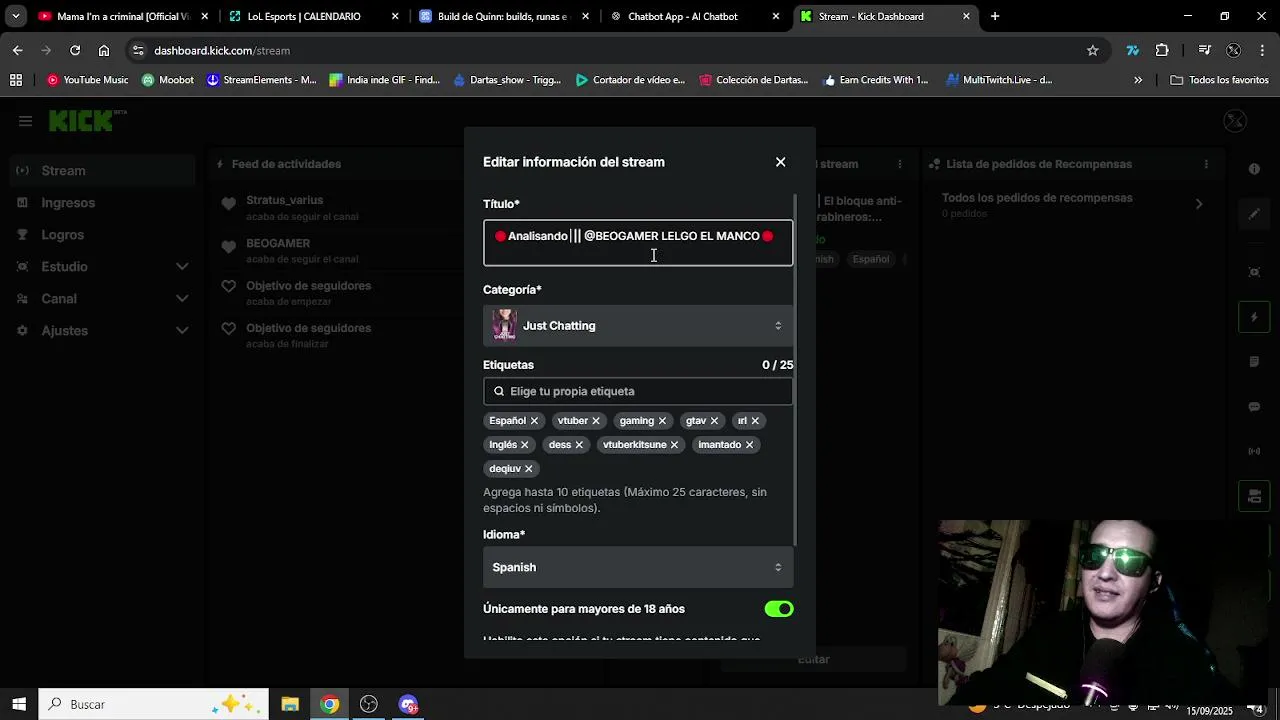Reload the page
The width and height of the screenshot is (1280, 720).
75,50
